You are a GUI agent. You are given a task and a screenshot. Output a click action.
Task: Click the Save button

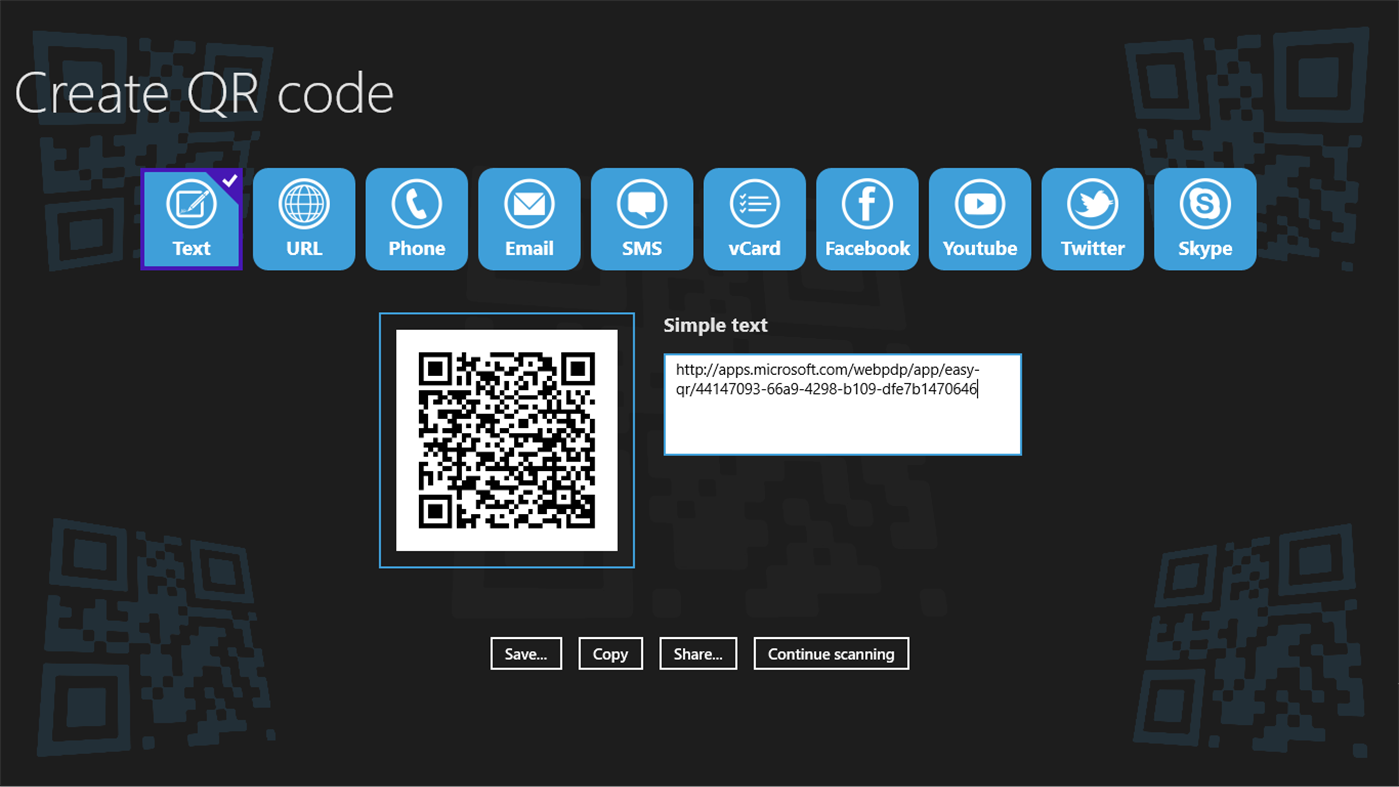[x=525, y=653]
